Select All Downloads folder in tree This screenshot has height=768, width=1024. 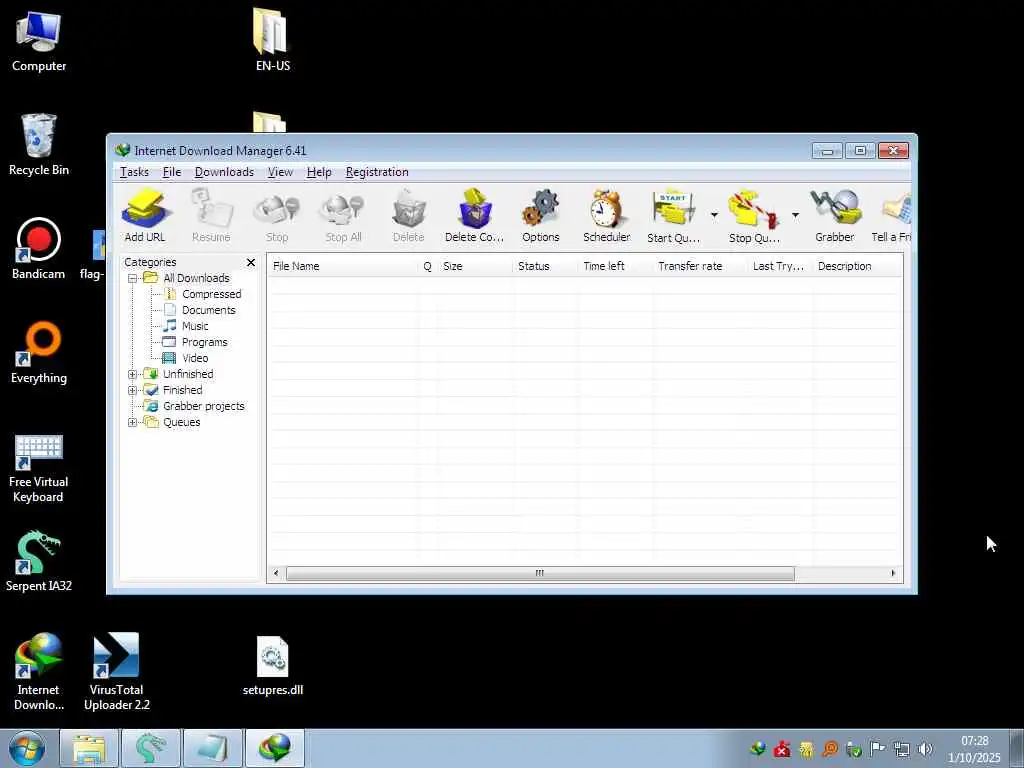196,278
